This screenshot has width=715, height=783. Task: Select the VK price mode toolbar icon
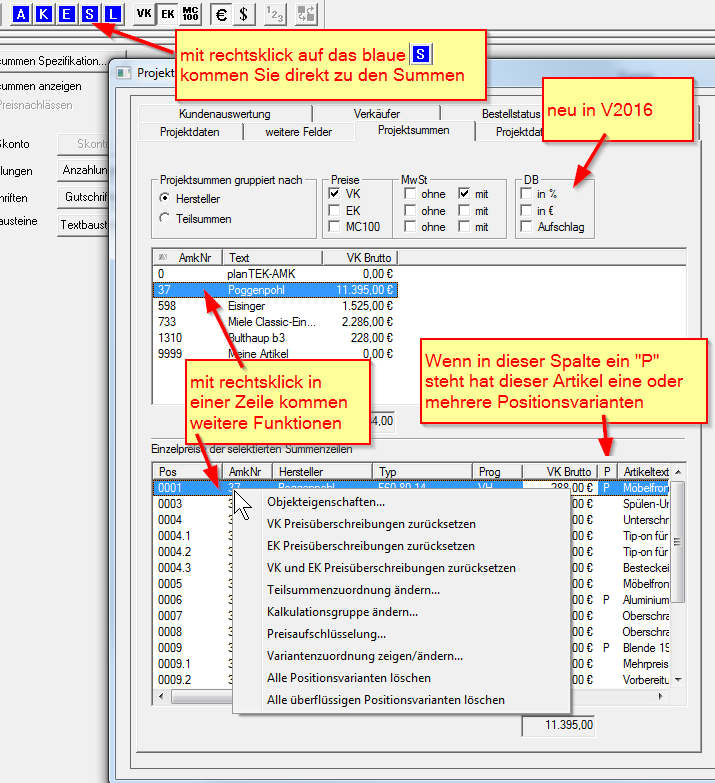coord(145,14)
